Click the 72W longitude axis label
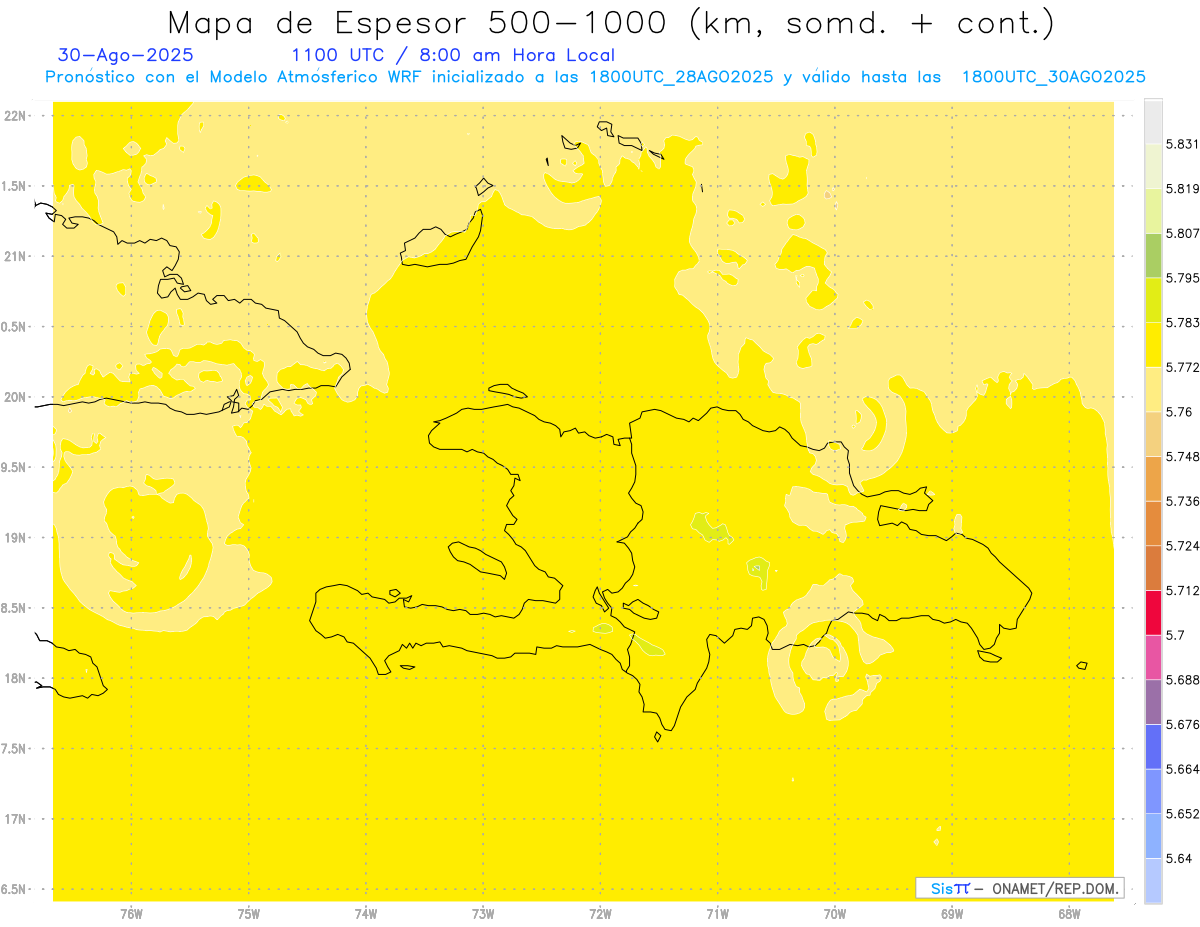 (600, 914)
